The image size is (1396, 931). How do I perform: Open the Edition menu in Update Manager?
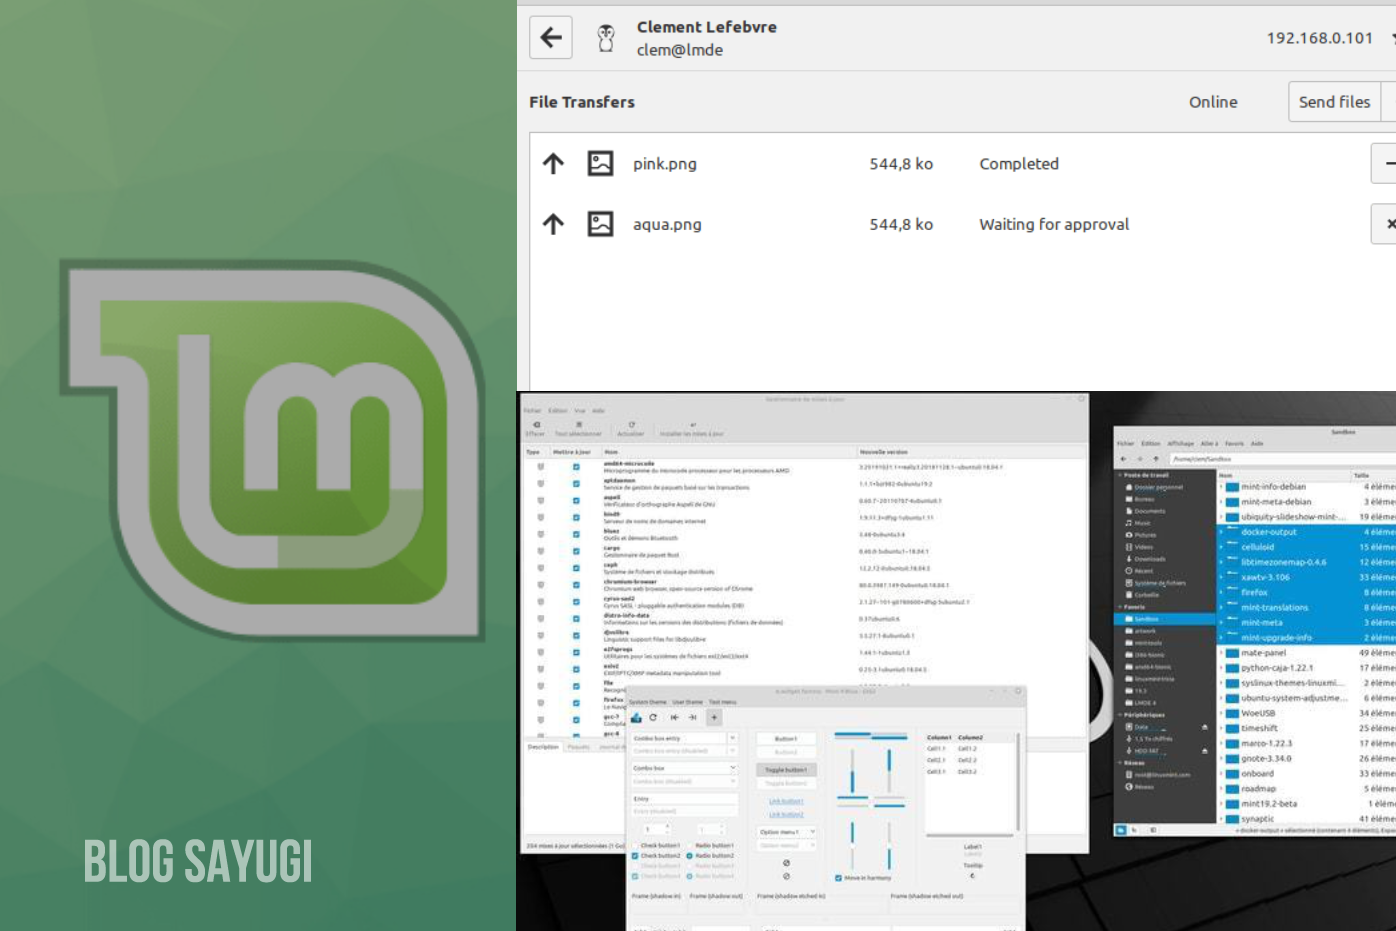point(558,410)
